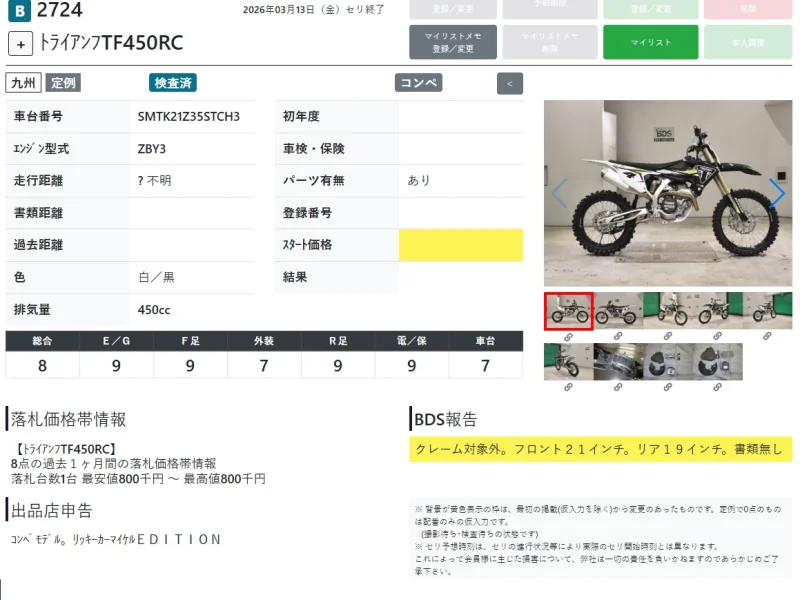Click パーツ有無 value あり

click(419, 181)
